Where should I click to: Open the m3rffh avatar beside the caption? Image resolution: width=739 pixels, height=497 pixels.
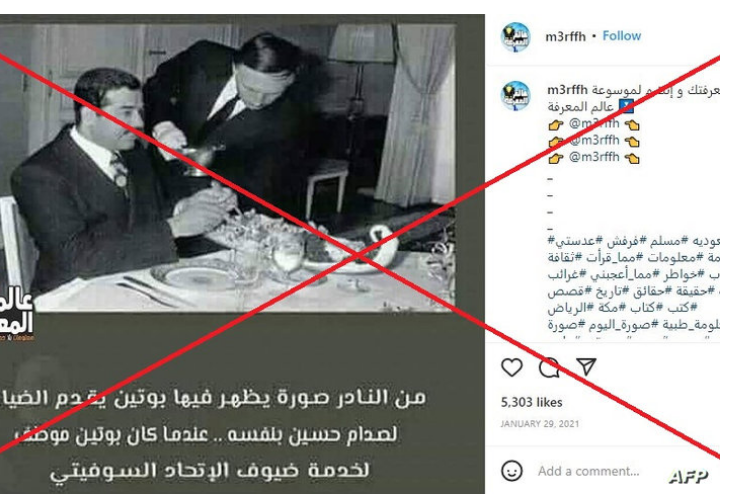click(x=516, y=96)
